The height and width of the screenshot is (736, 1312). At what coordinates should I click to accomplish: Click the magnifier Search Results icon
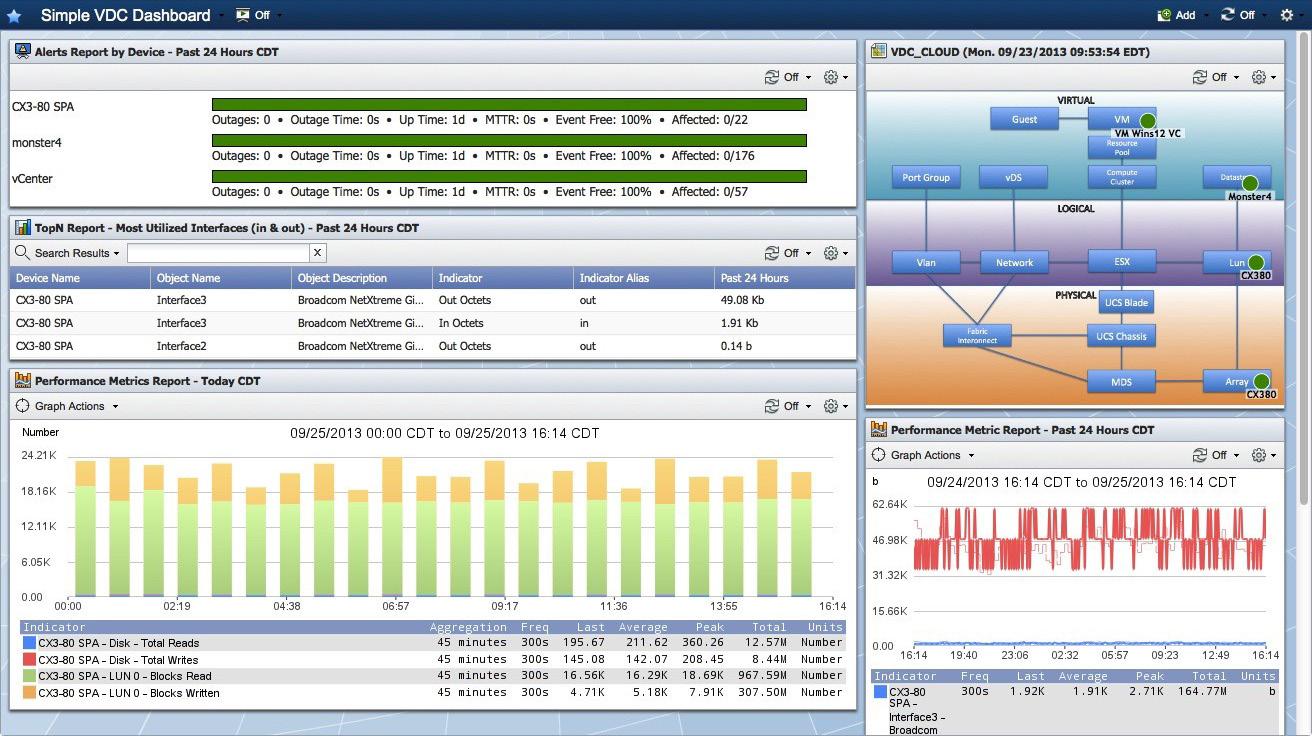point(23,253)
